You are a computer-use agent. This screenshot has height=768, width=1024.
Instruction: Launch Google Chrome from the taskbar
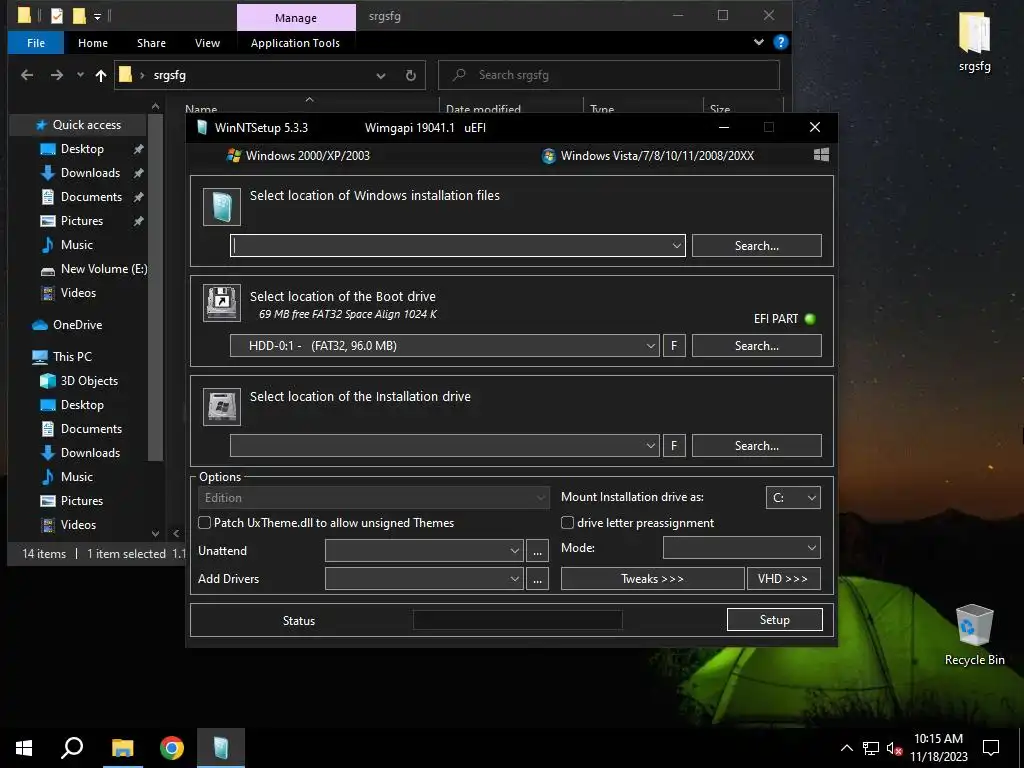(172, 748)
